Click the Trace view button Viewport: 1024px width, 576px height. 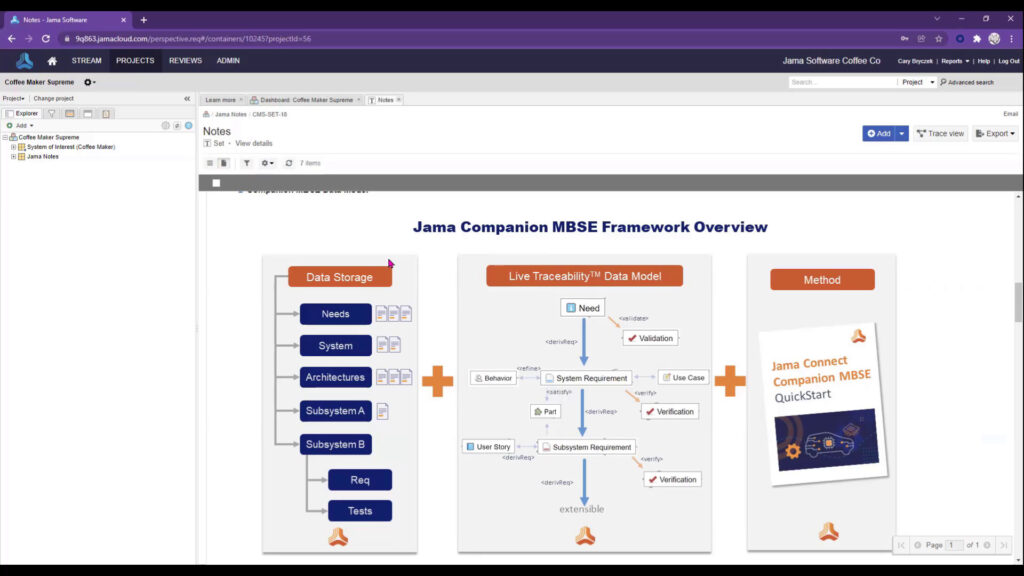(940, 133)
